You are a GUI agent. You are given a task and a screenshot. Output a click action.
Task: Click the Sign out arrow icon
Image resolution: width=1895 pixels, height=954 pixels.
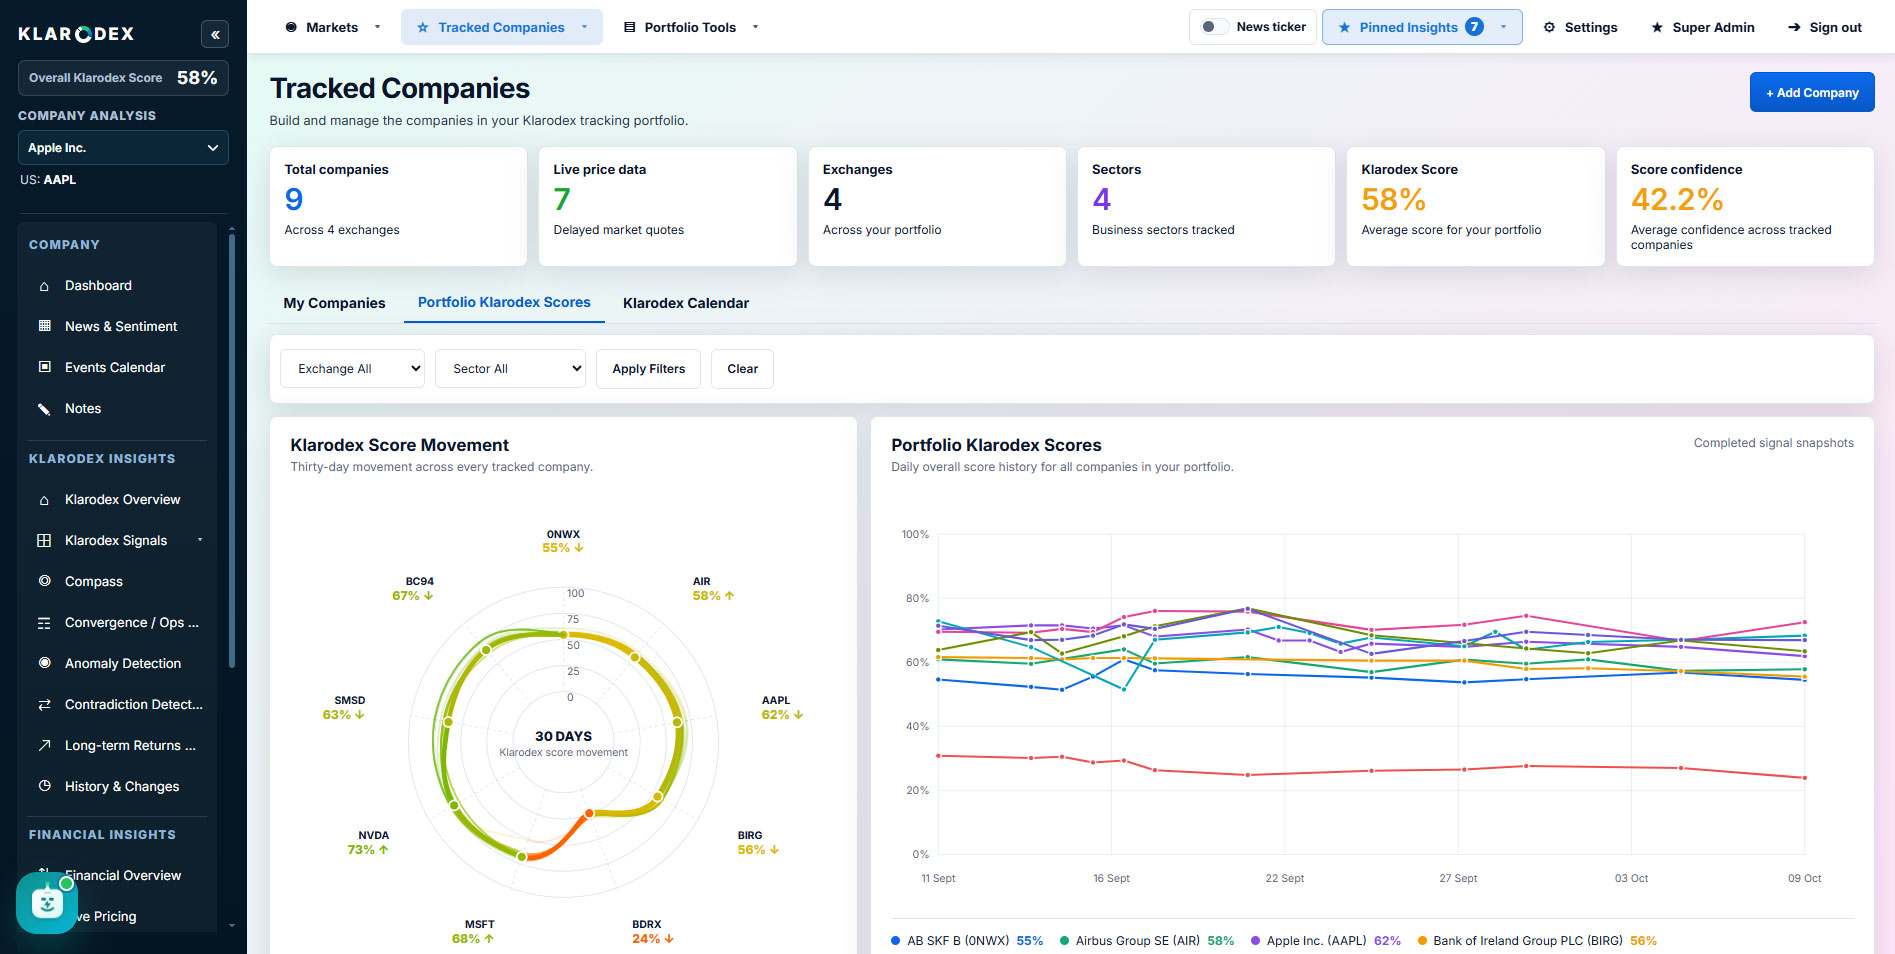pyautogui.click(x=1794, y=27)
